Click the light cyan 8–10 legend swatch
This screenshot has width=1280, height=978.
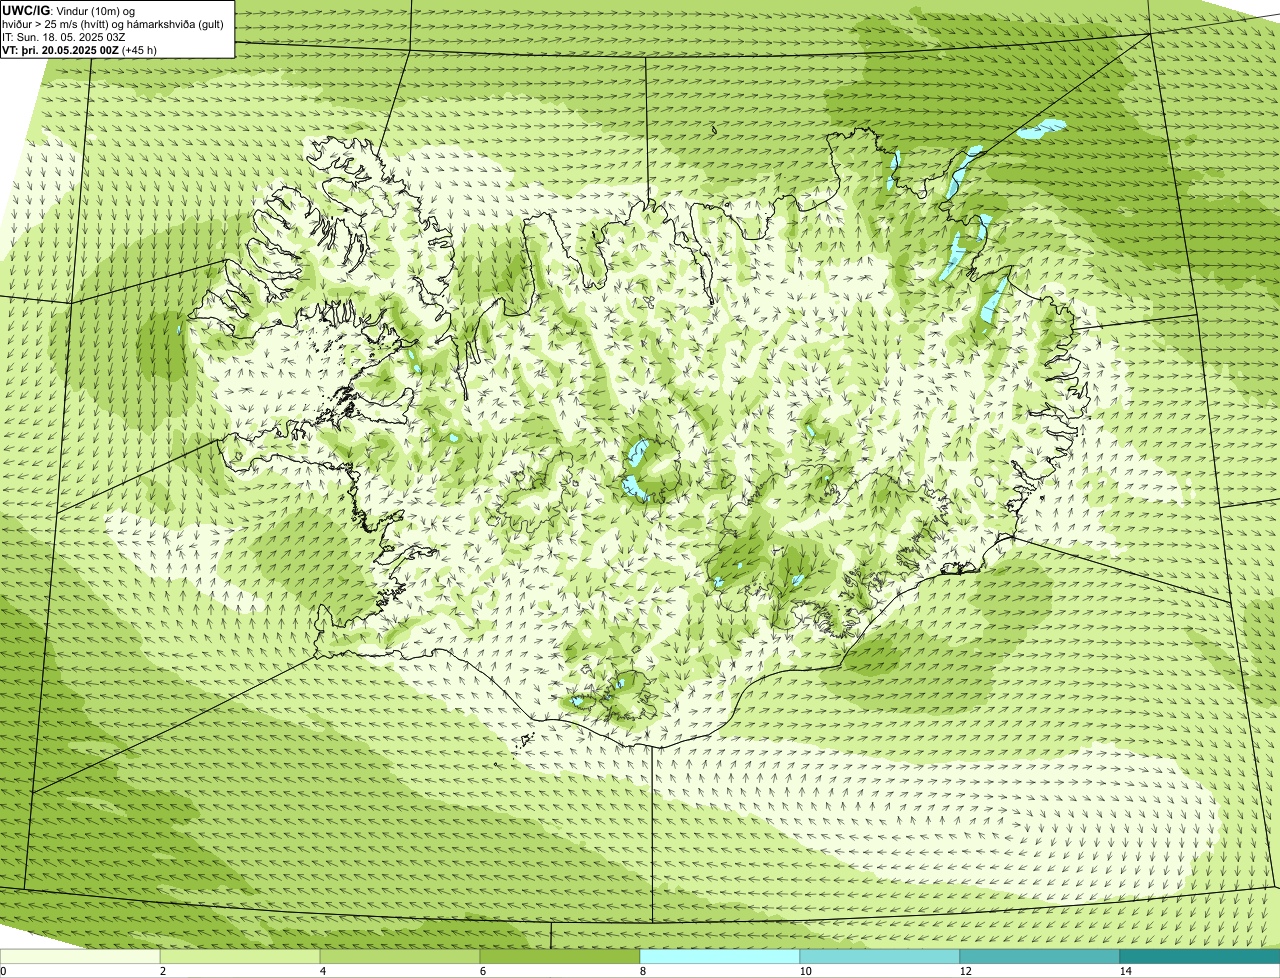pyautogui.click(x=720, y=957)
